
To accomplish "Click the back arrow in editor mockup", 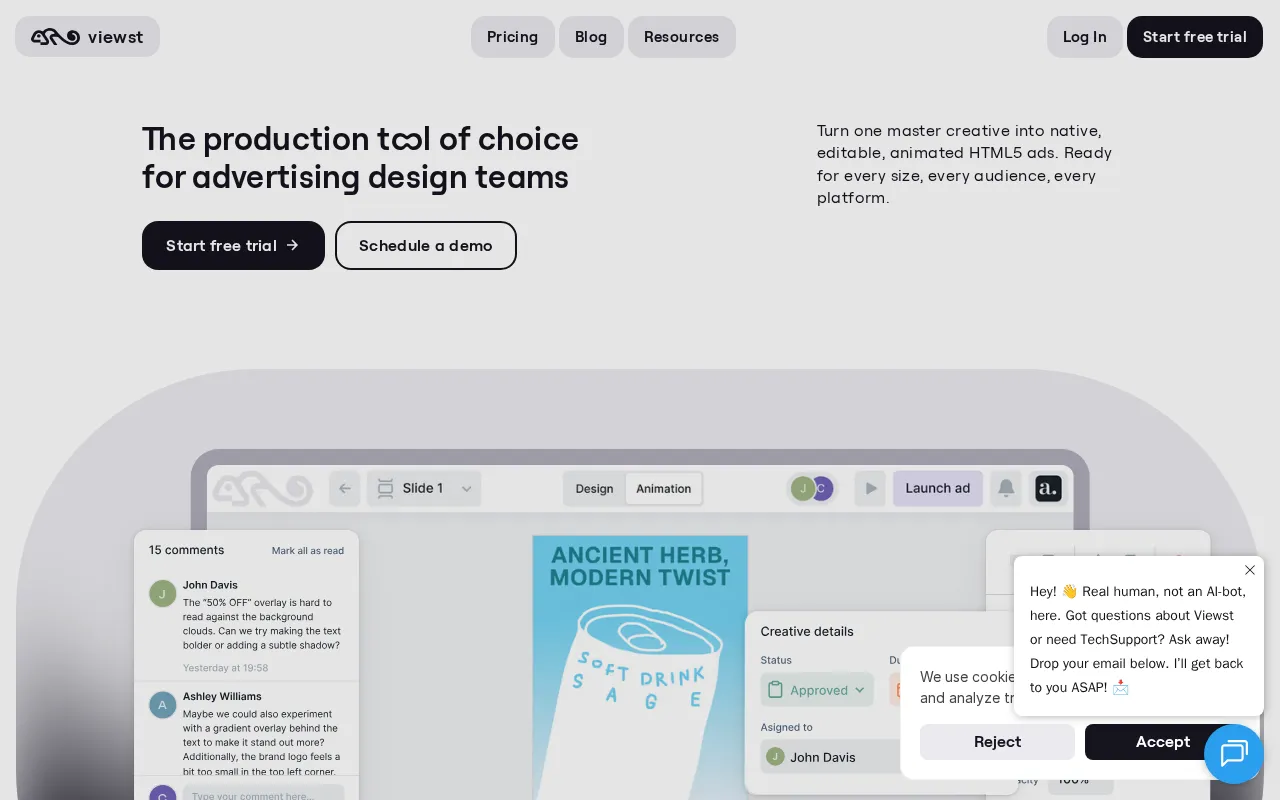I will pos(345,488).
